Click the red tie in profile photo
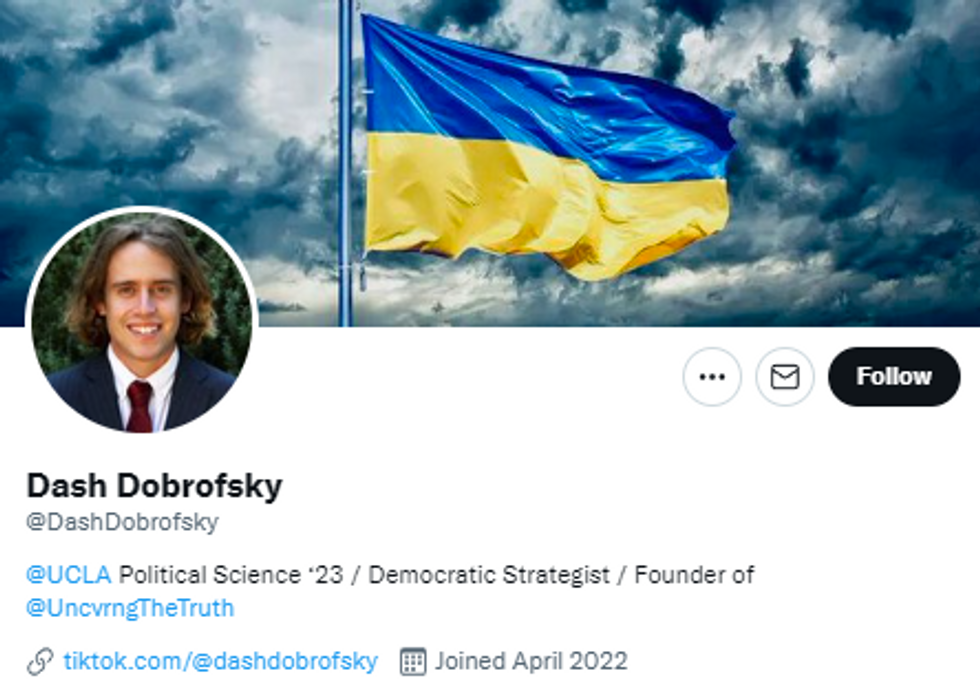 click(x=139, y=406)
